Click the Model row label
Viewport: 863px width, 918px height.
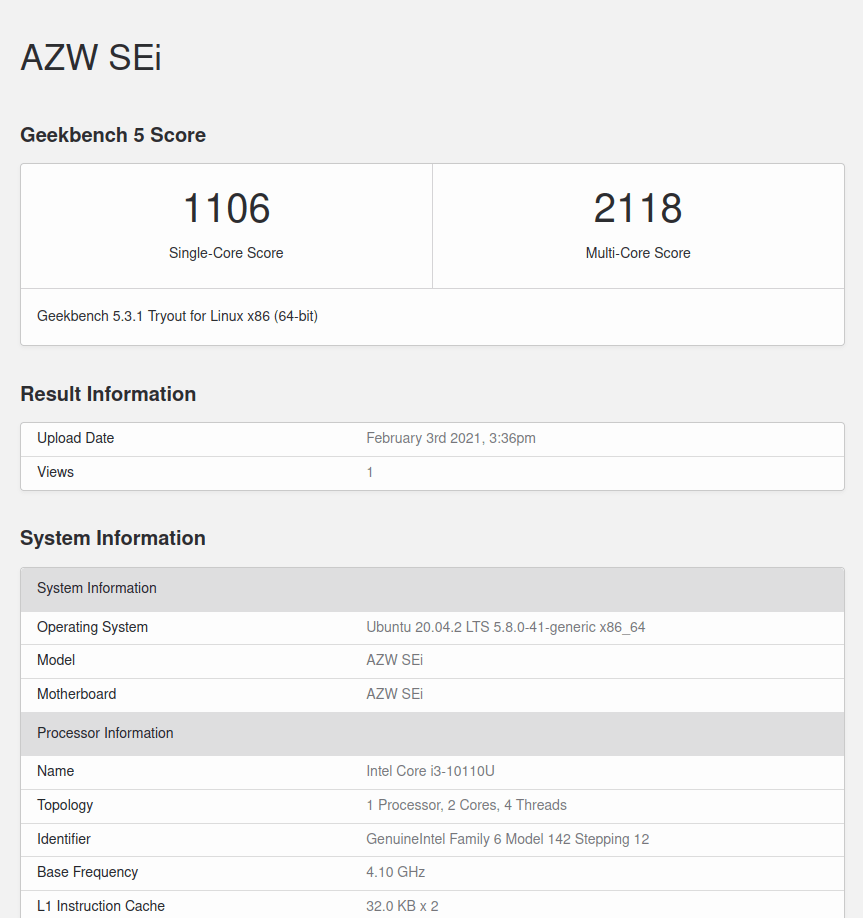[x=56, y=660]
